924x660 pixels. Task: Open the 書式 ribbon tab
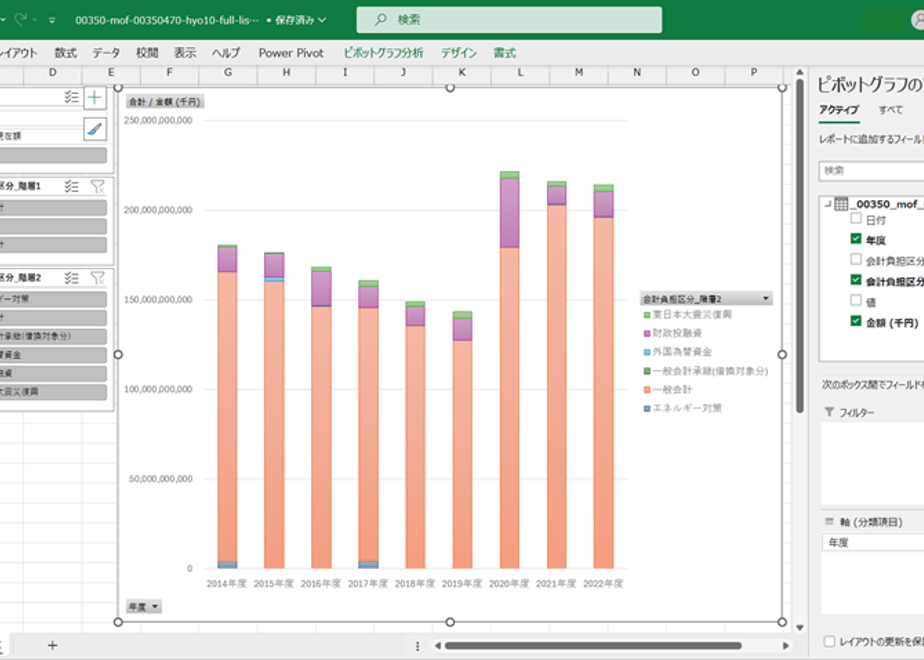click(504, 53)
